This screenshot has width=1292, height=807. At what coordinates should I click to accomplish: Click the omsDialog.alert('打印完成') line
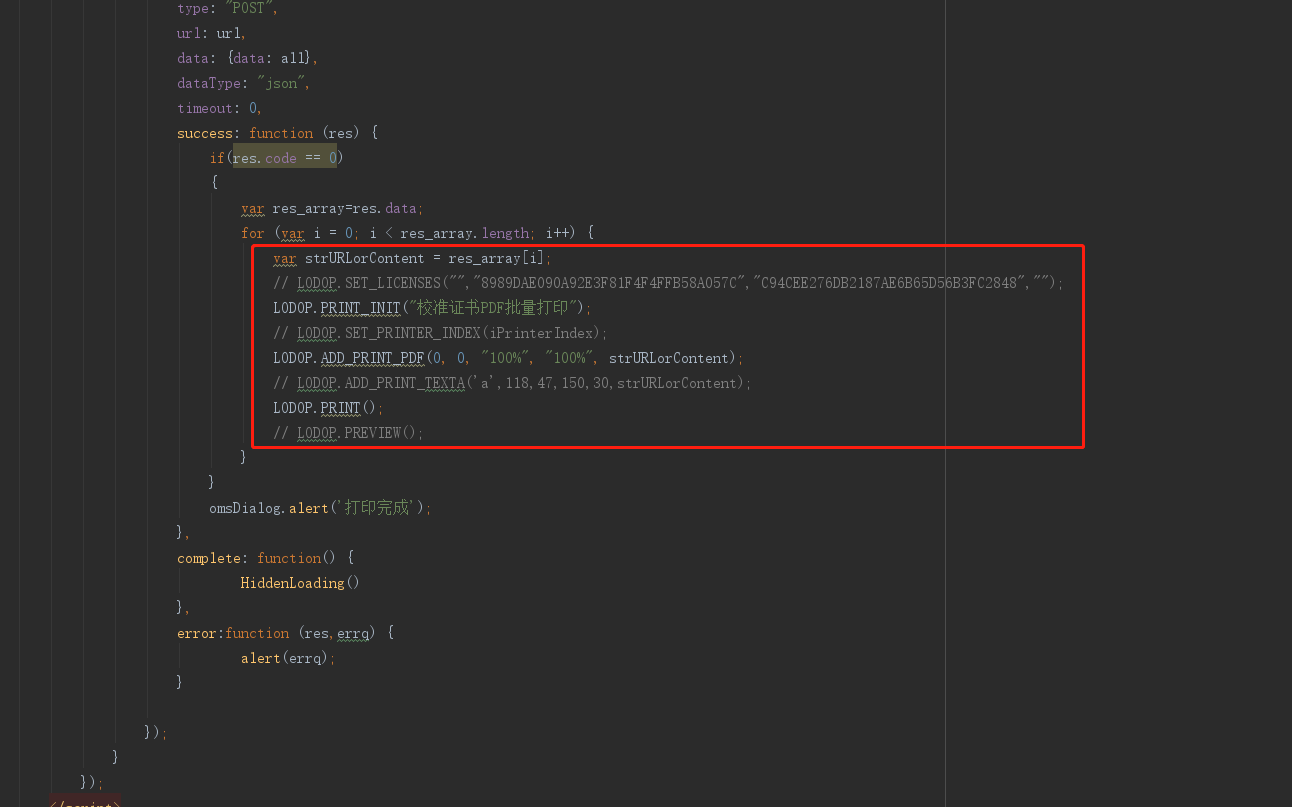point(320,508)
